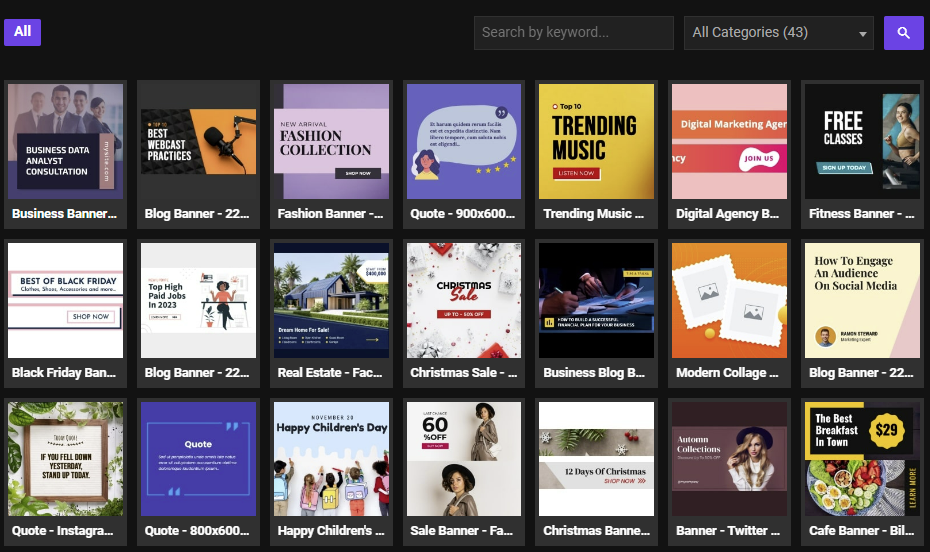
Task: Open the Trending Music template thumbnail
Action: coord(596,141)
